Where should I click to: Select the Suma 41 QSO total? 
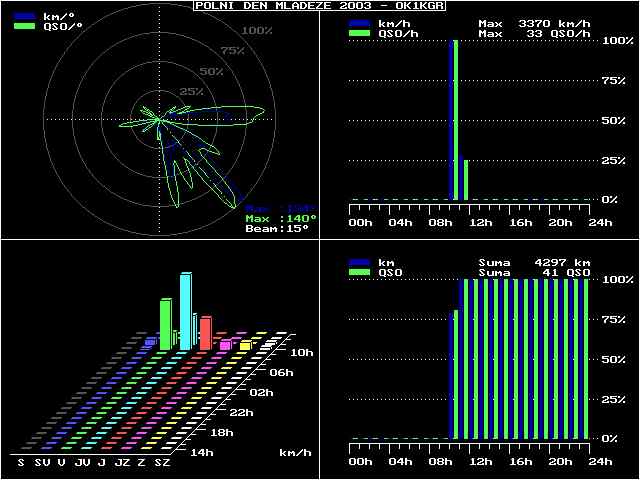(x=534, y=272)
